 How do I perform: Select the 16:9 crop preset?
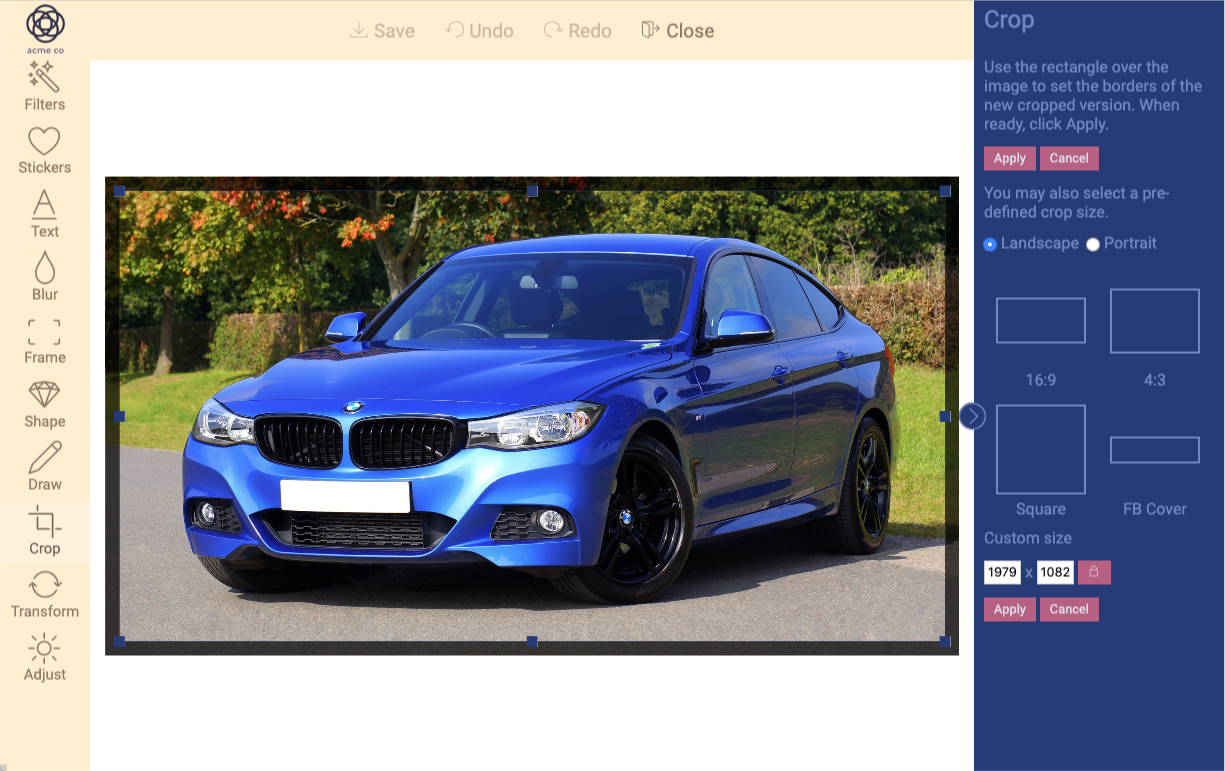click(x=1040, y=320)
